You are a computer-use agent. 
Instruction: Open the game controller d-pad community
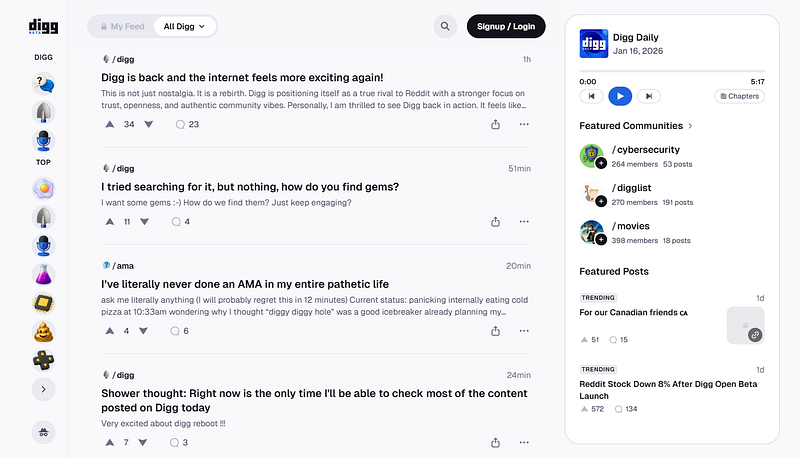[x=43, y=361]
